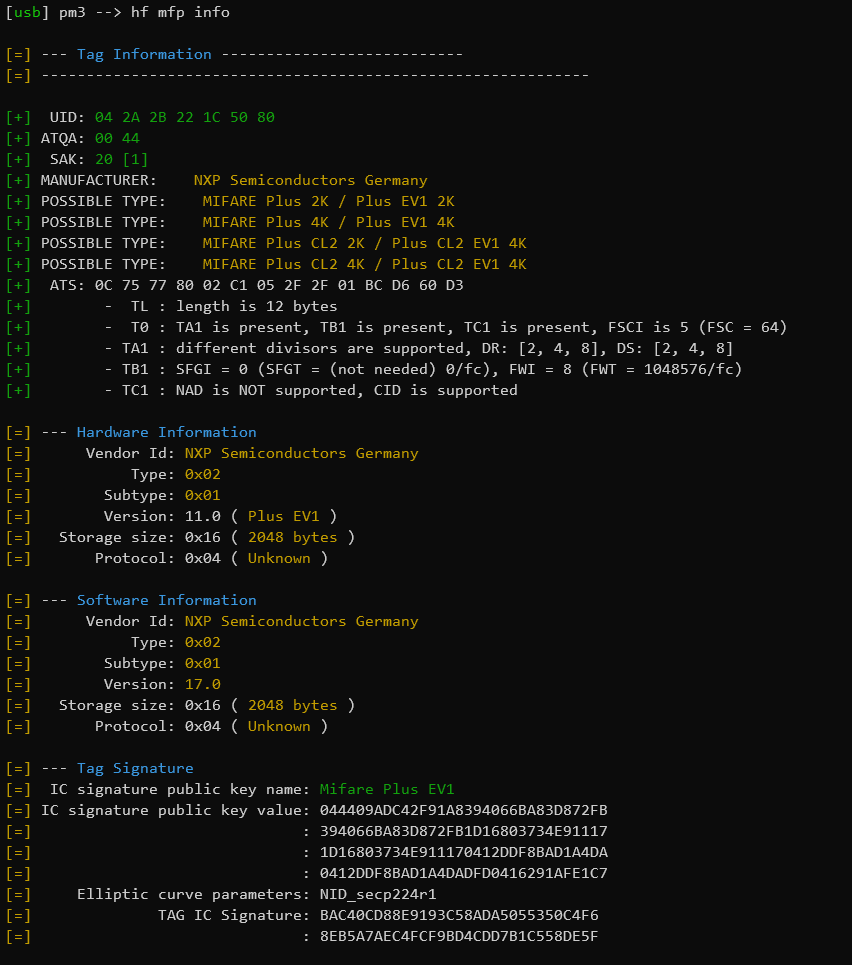
Task: Click the SAK value 20 [1]
Action: [121, 159]
